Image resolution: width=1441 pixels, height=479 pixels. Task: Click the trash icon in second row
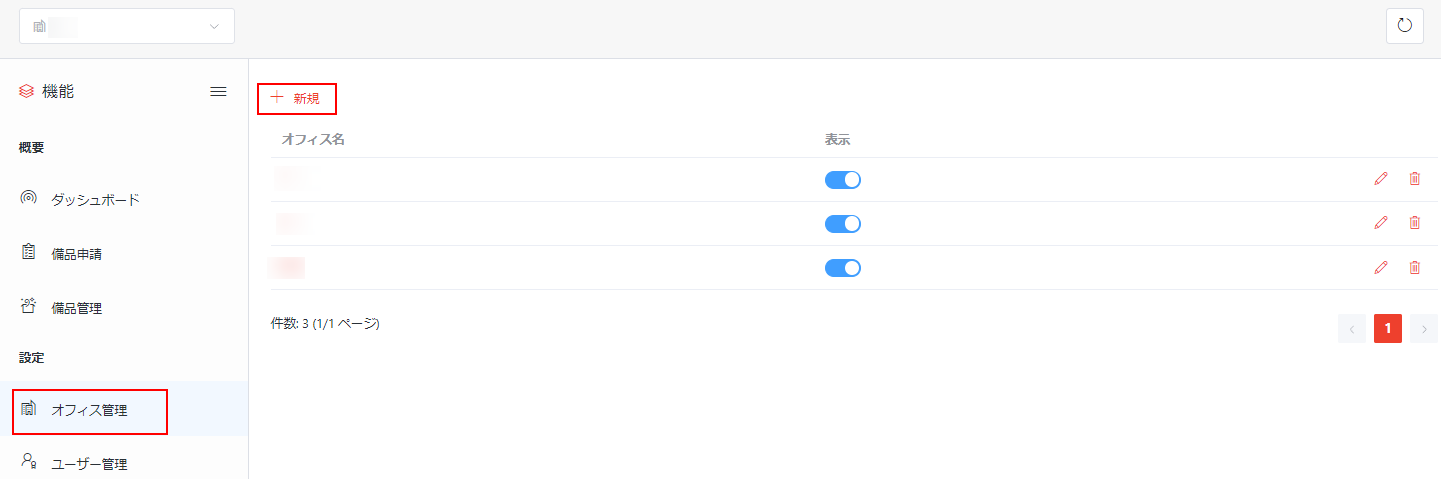tap(1414, 223)
